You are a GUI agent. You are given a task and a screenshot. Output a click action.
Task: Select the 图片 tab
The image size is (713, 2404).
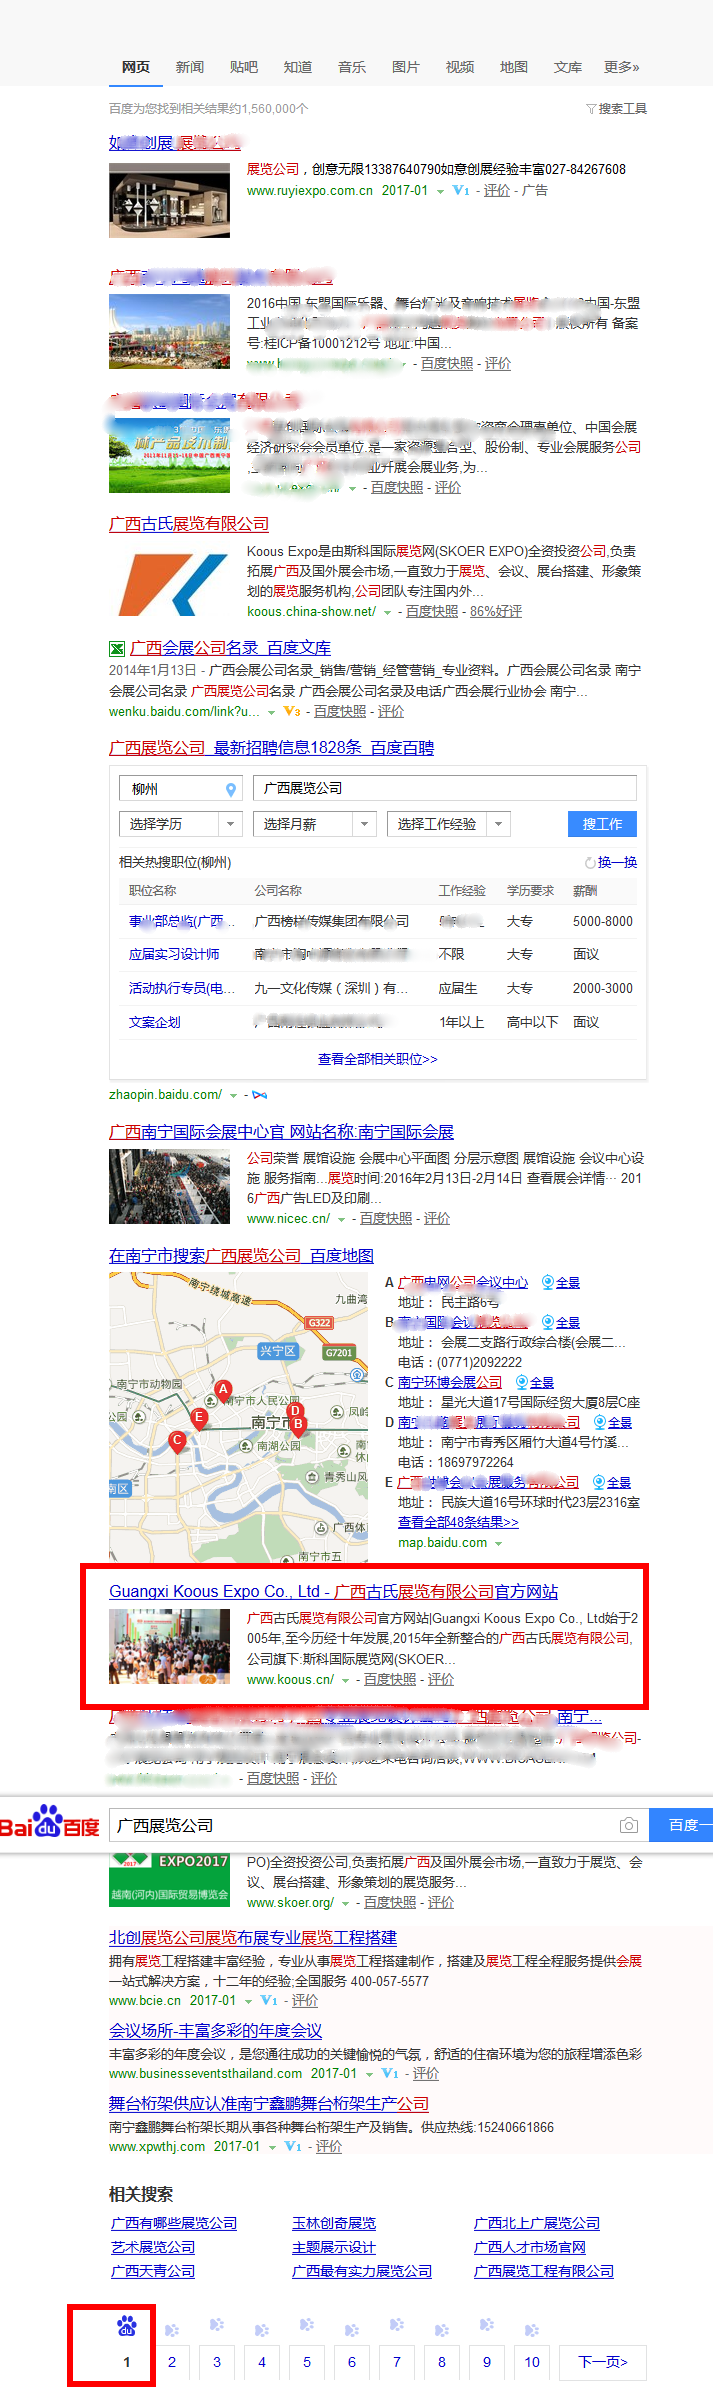click(x=406, y=67)
